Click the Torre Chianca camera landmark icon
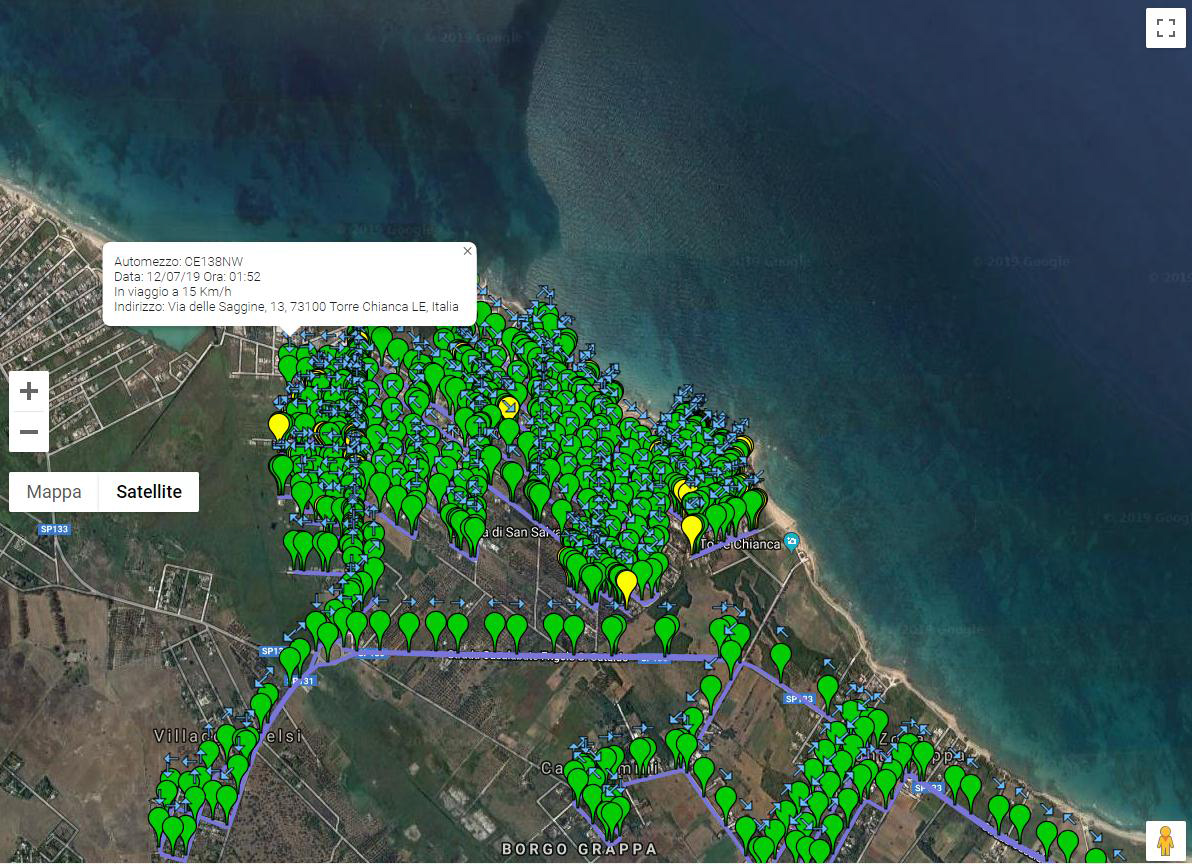 pyautogui.click(x=792, y=541)
